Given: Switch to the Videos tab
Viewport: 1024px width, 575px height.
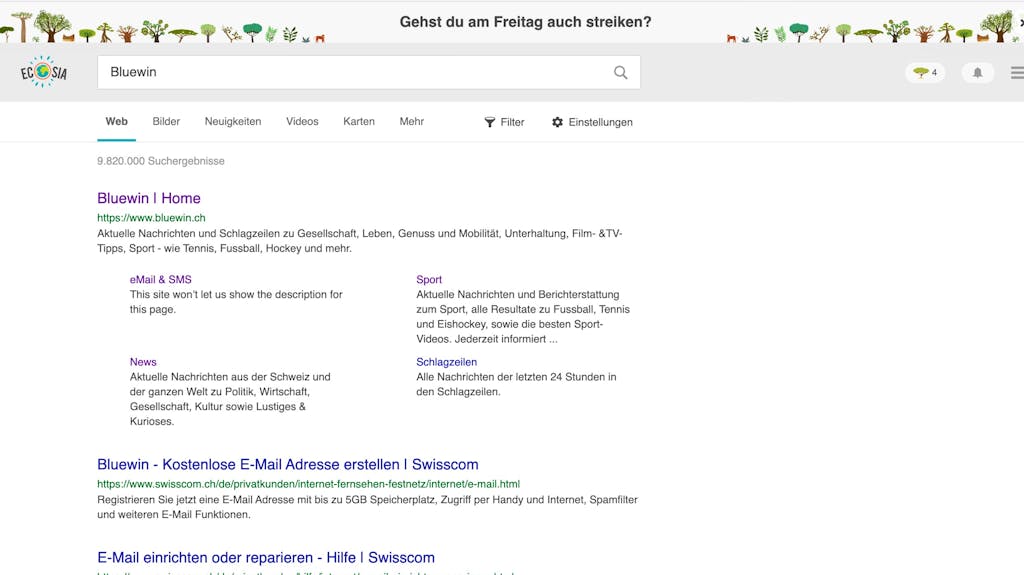Looking at the screenshot, I should (302, 122).
